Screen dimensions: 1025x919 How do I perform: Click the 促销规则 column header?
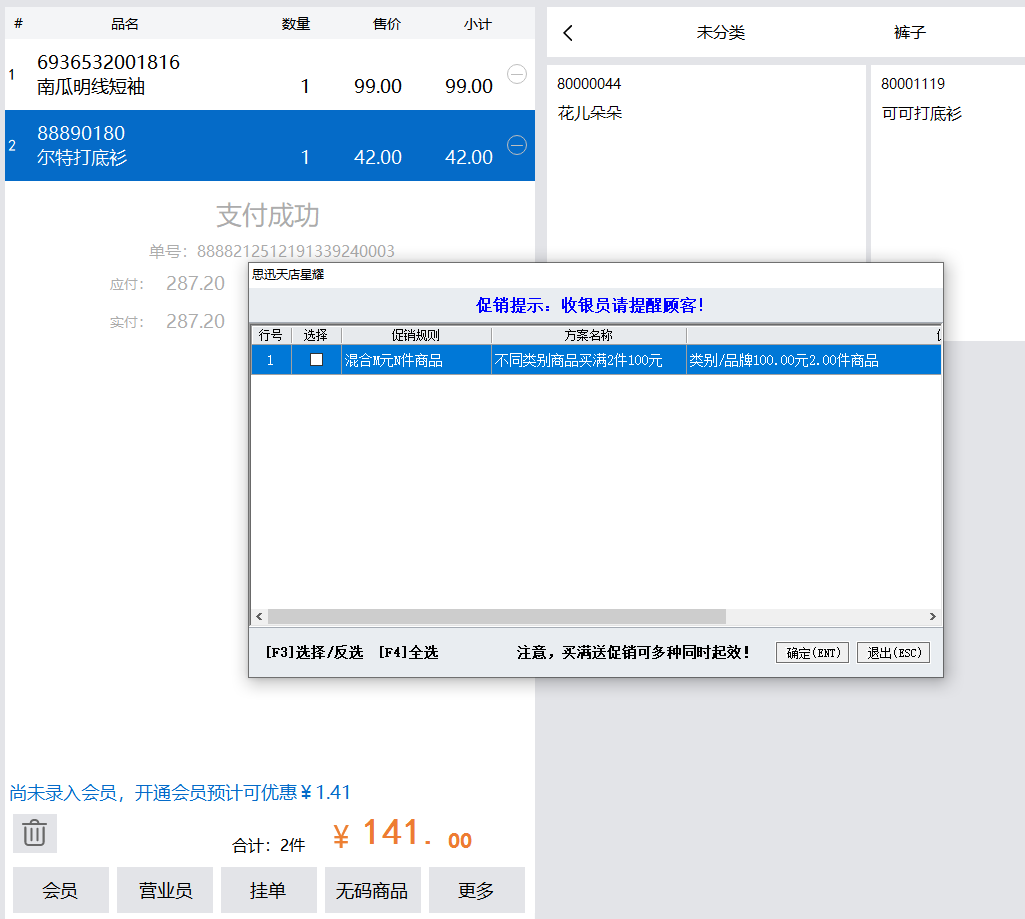[x=416, y=336]
